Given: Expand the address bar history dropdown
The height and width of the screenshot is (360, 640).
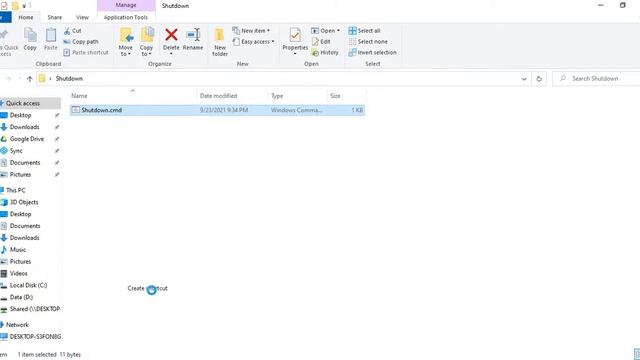Looking at the screenshot, I should click(x=524, y=79).
